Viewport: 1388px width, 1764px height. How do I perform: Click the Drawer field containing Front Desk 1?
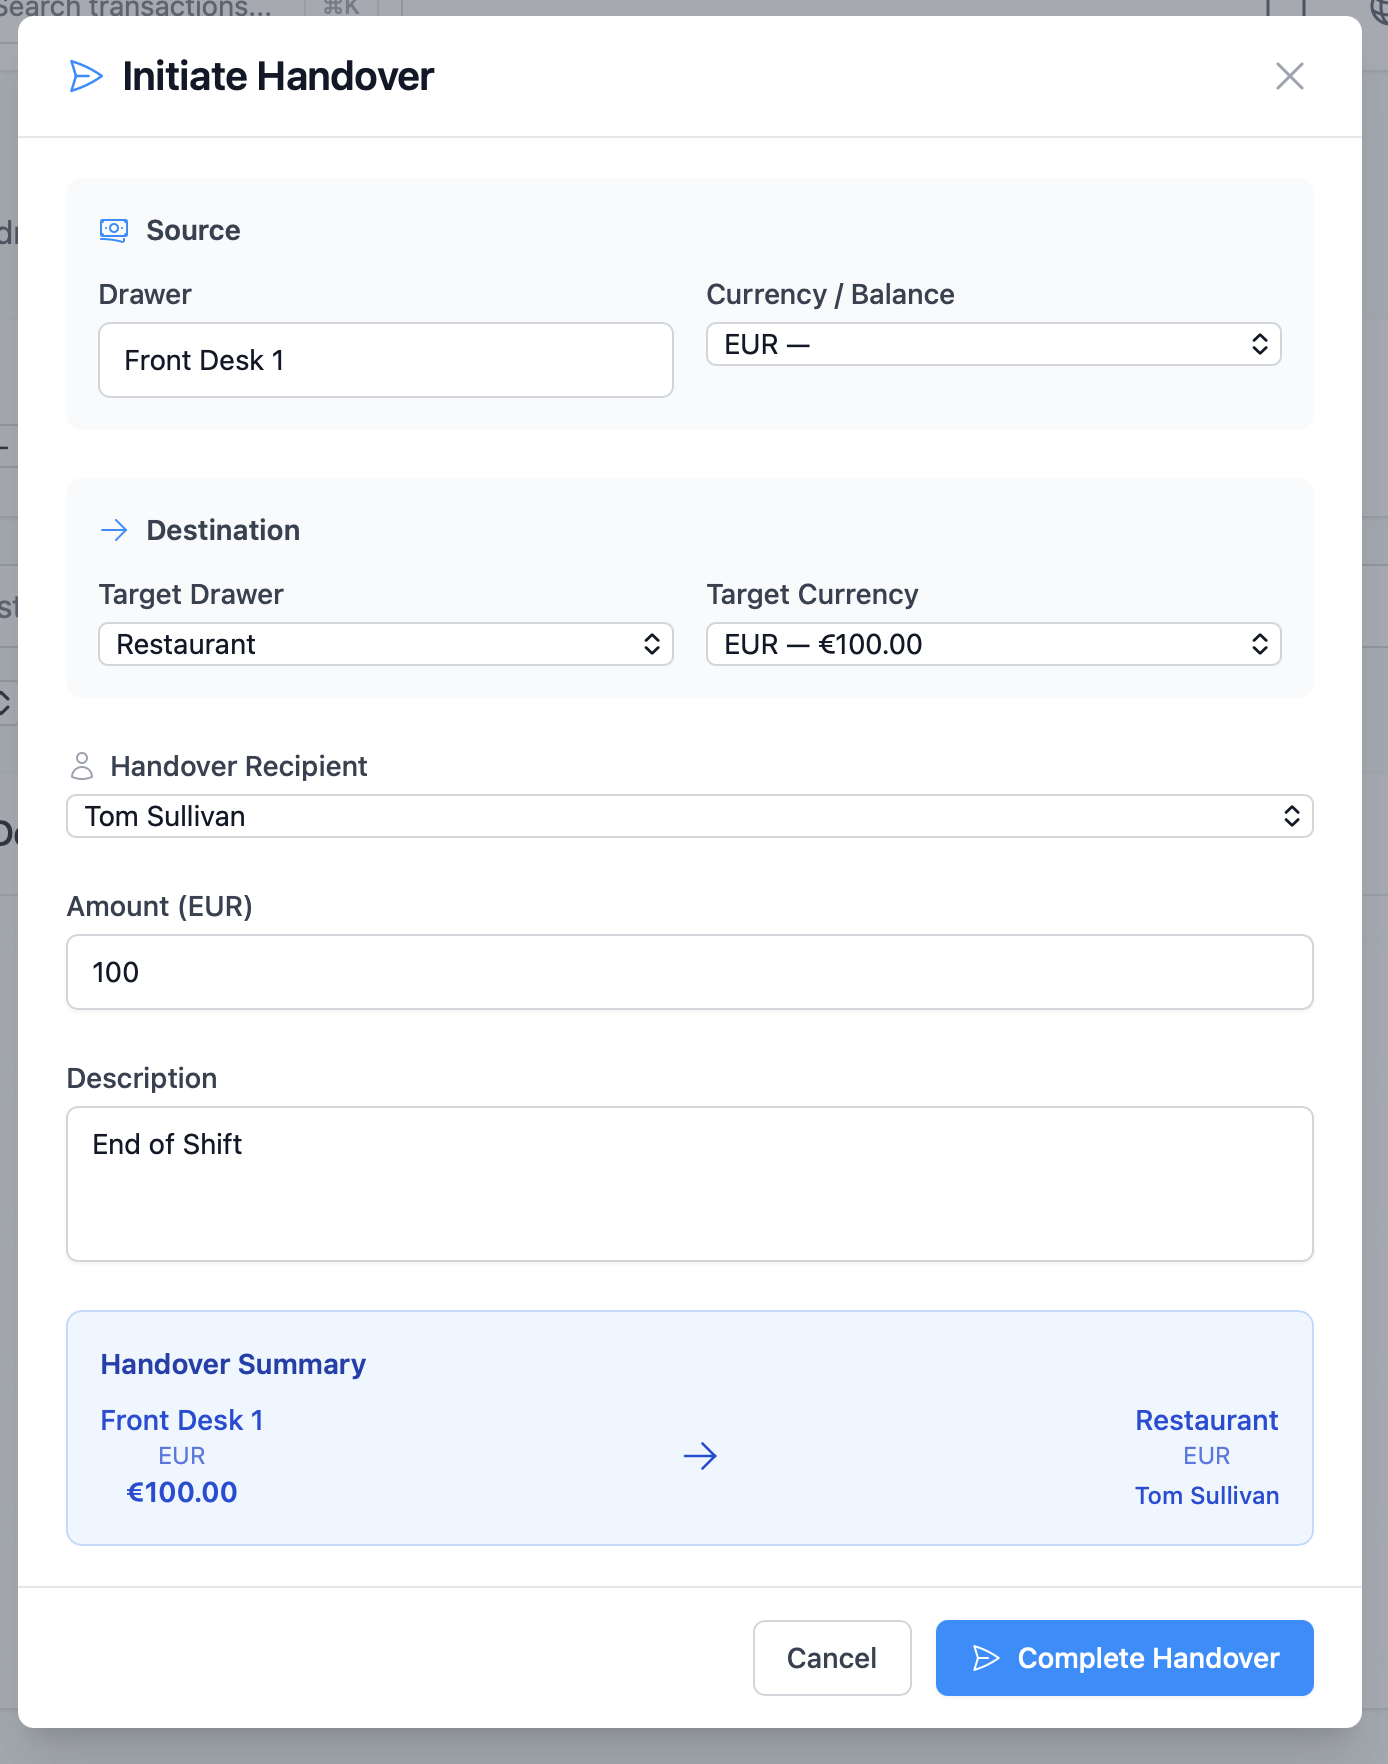tap(385, 360)
